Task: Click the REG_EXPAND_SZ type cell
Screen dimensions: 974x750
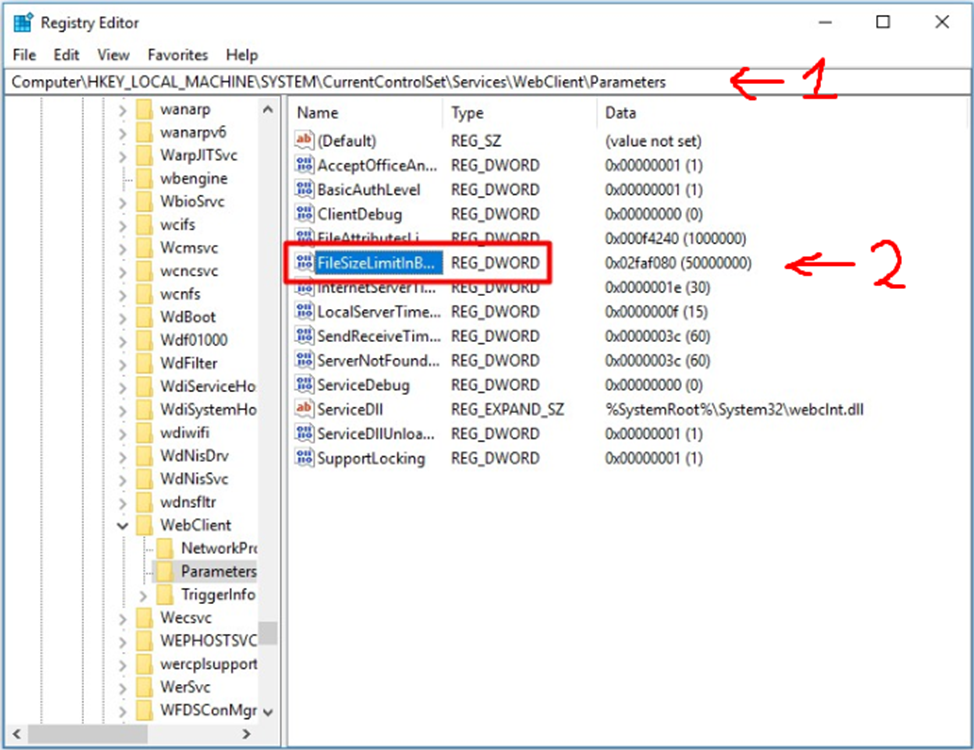Action: click(x=507, y=409)
